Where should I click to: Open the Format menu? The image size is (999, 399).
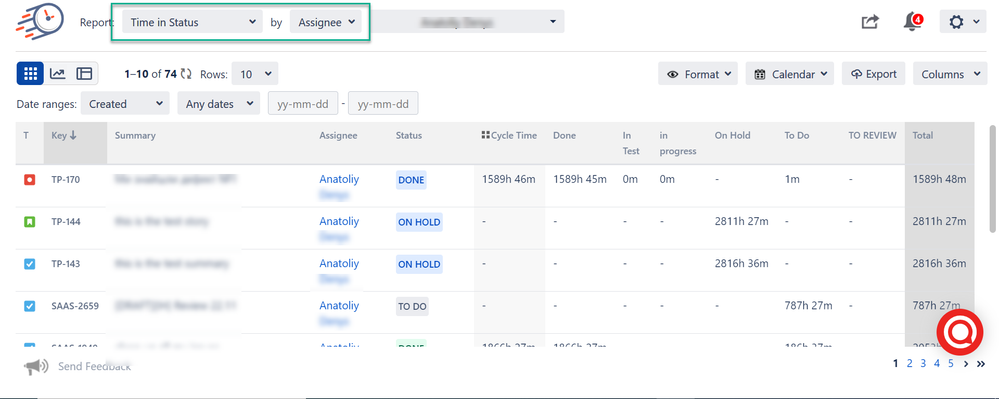coord(698,74)
